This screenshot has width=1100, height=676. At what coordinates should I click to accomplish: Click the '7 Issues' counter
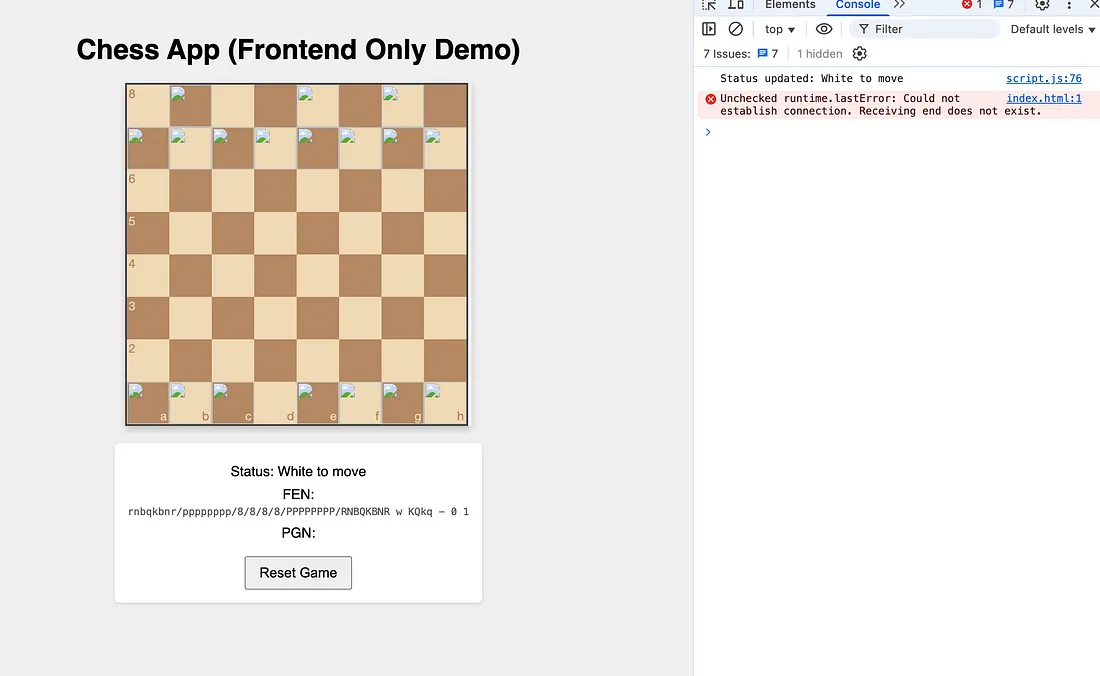point(740,53)
